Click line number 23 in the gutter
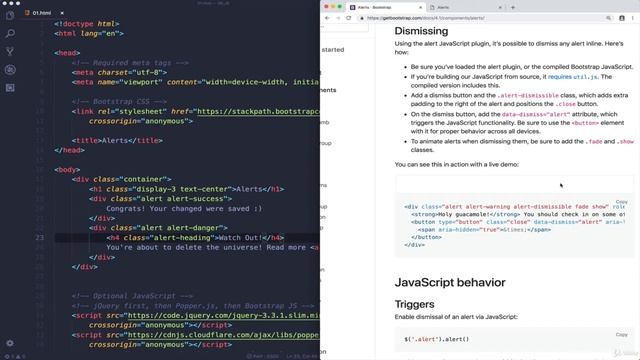Viewport: 640px width, 360px height. tap(40, 238)
